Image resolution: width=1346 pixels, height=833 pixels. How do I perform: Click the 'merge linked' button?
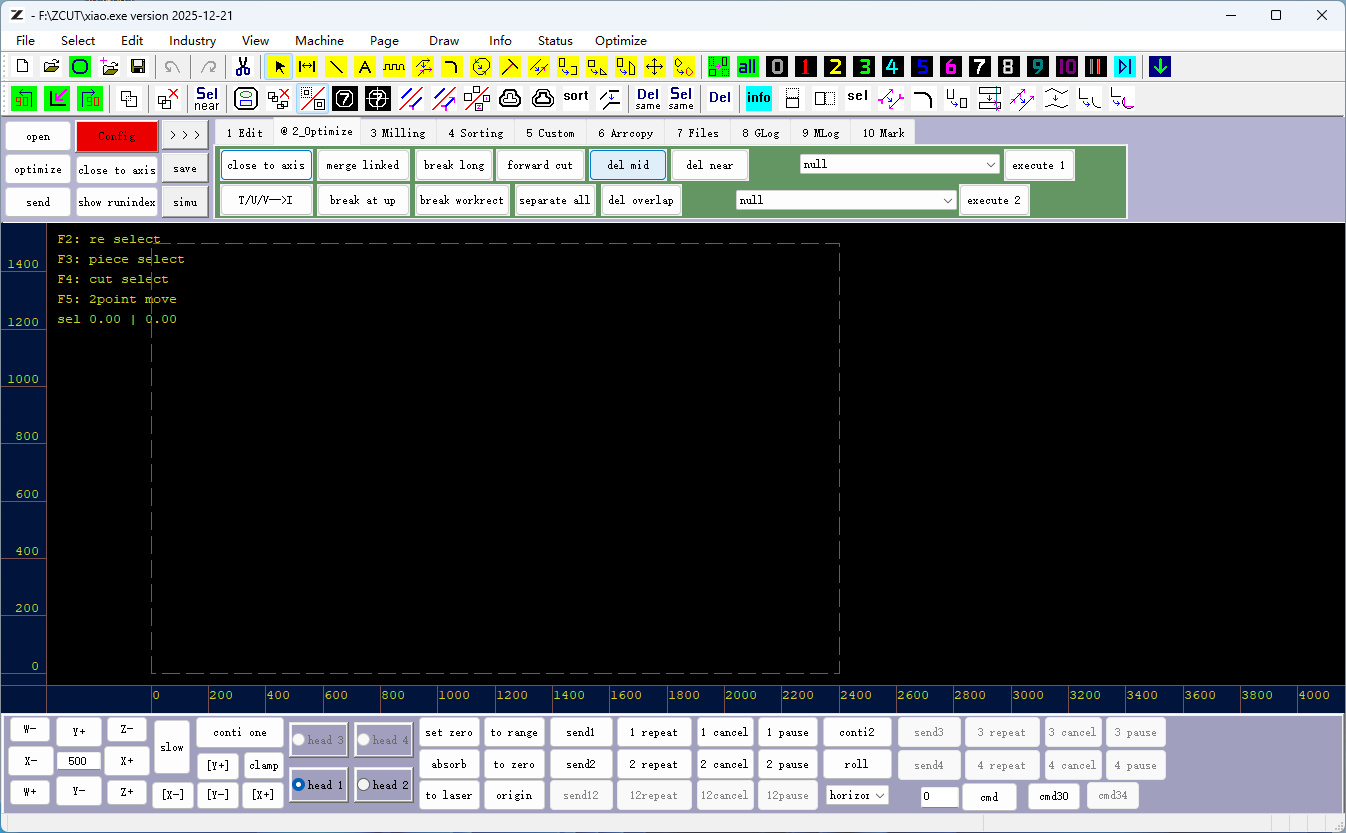tap(363, 165)
